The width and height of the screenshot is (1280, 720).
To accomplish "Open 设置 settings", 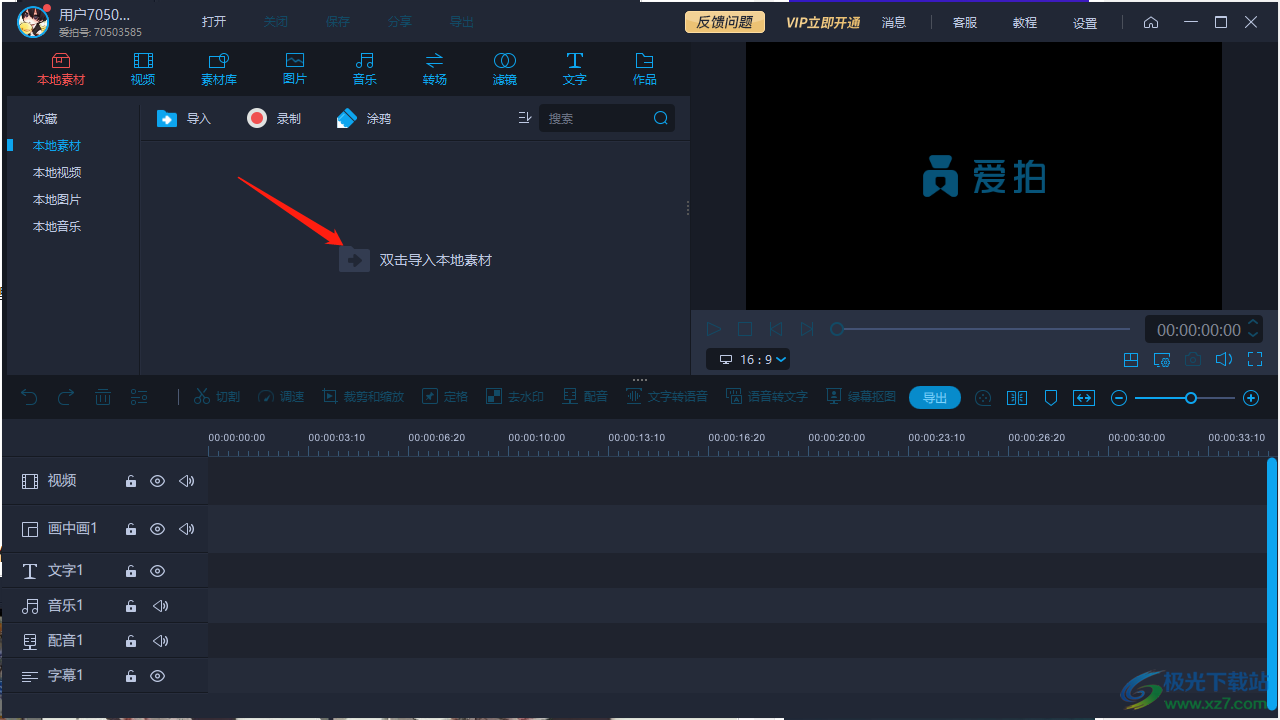I will tap(1085, 22).
